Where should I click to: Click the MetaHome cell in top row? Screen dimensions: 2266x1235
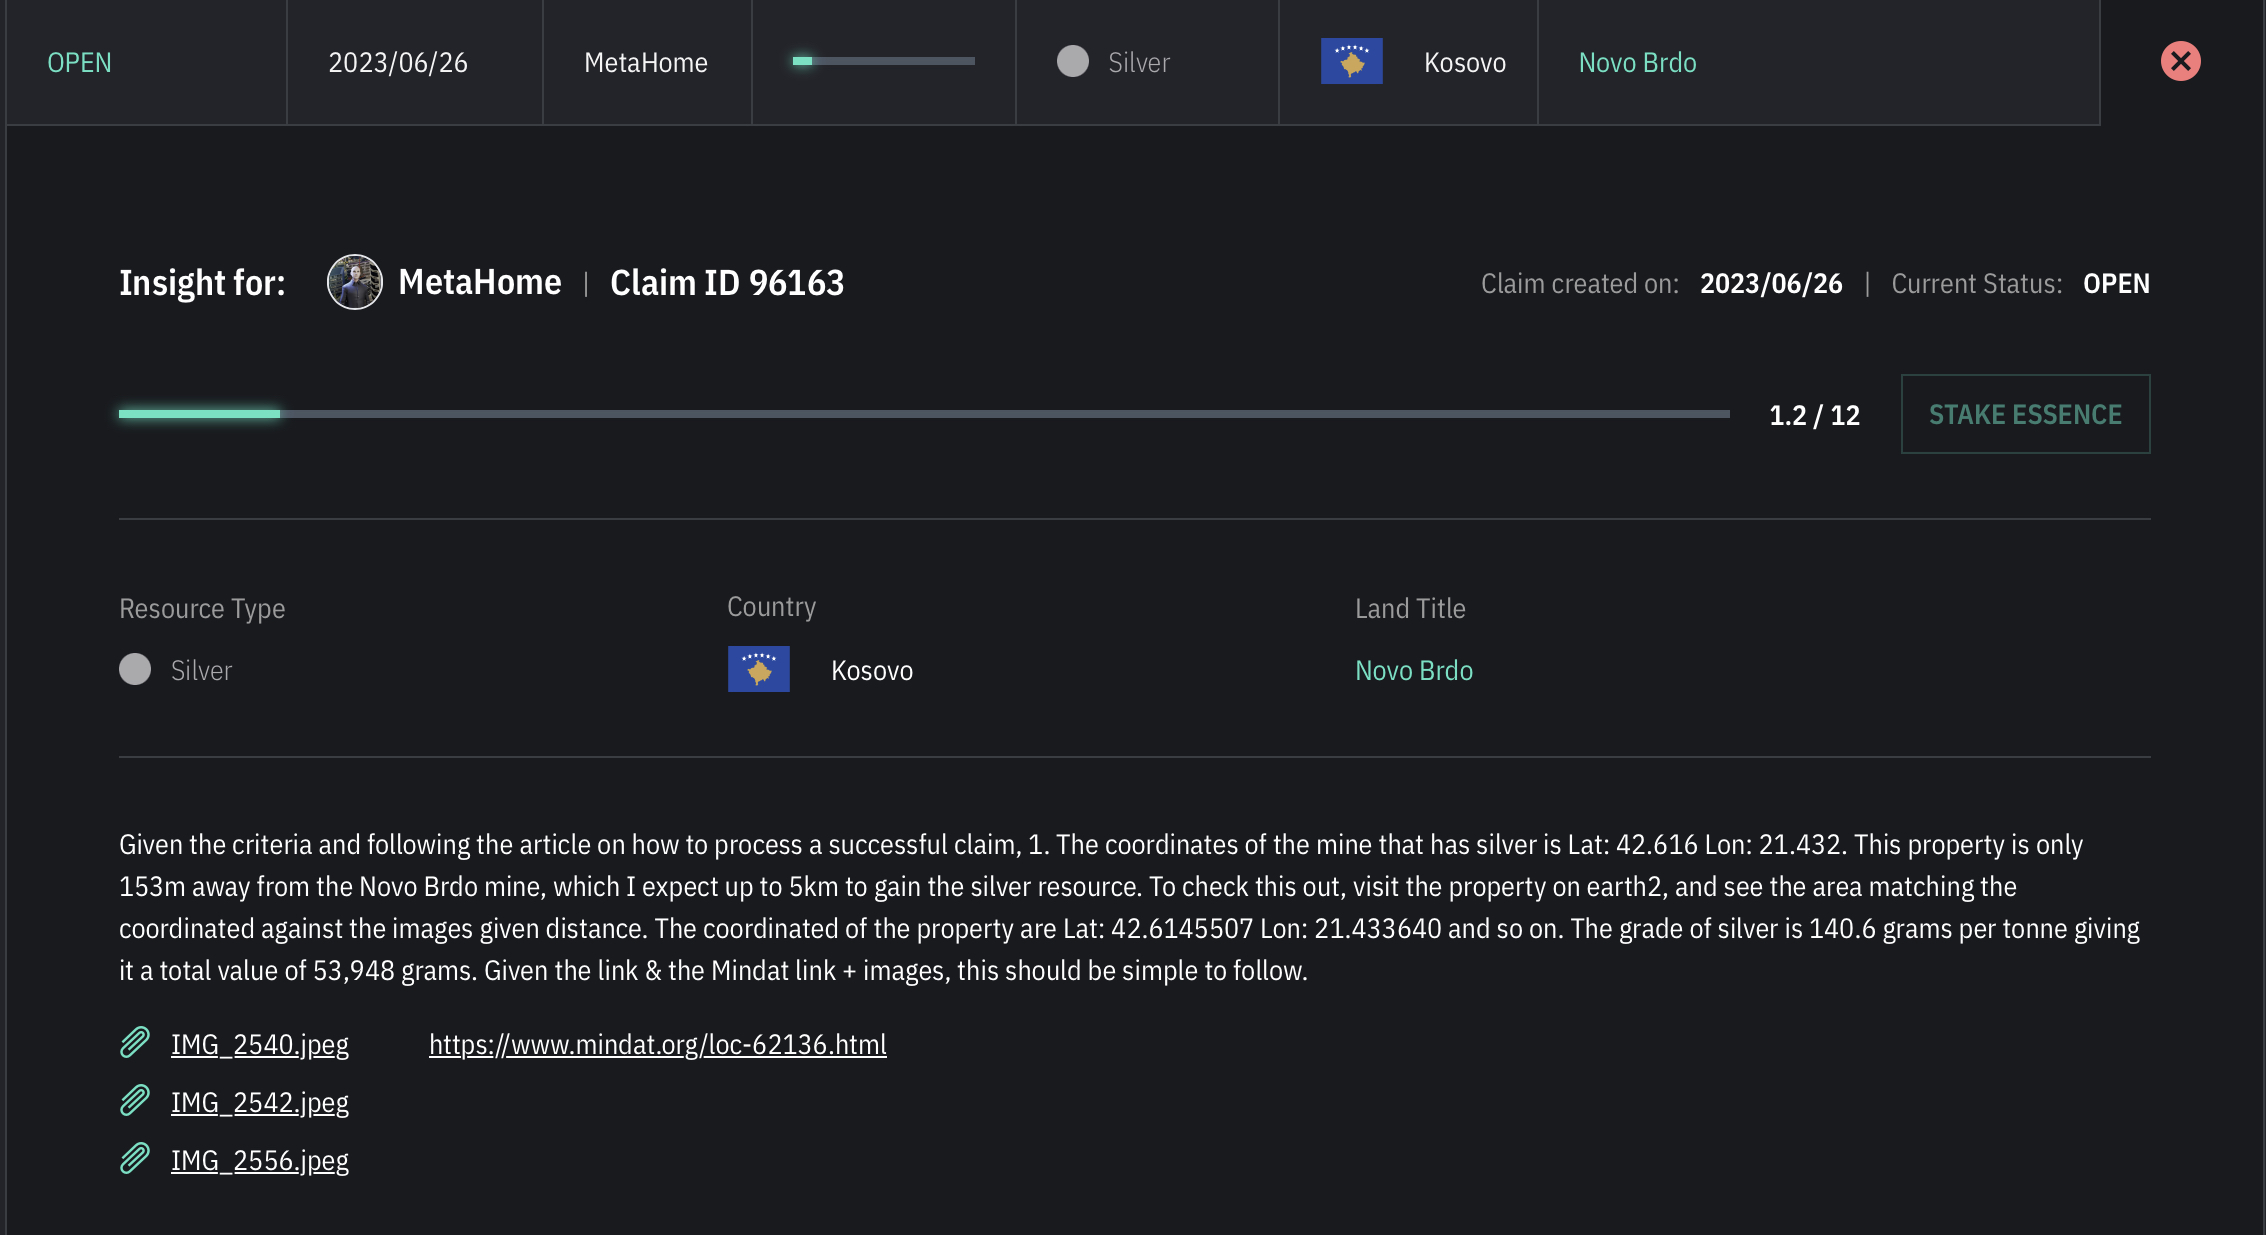click(645, 62)
